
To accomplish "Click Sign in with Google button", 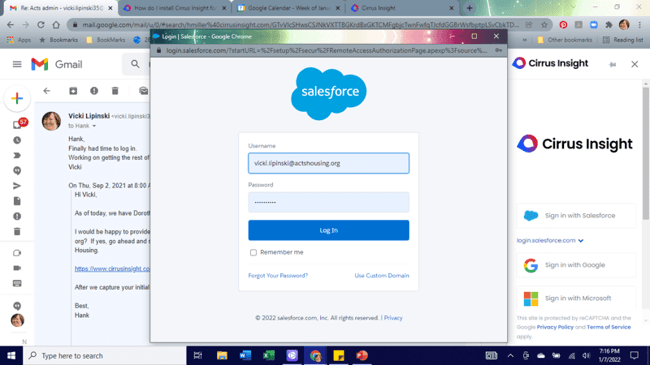I will click(x=576, y=265).
